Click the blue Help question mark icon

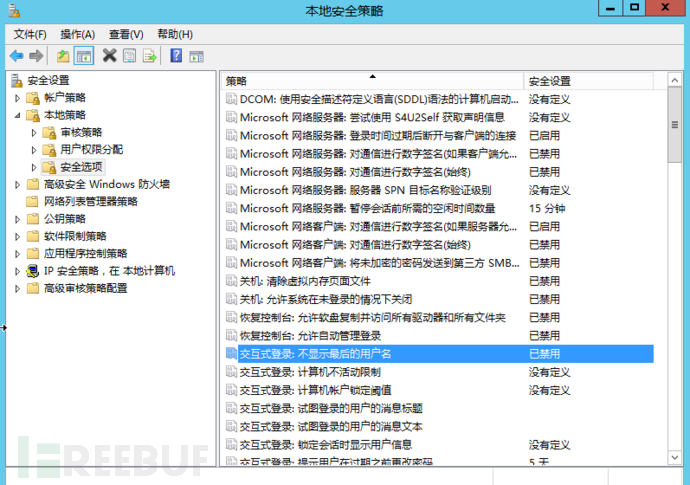(176, 56)
